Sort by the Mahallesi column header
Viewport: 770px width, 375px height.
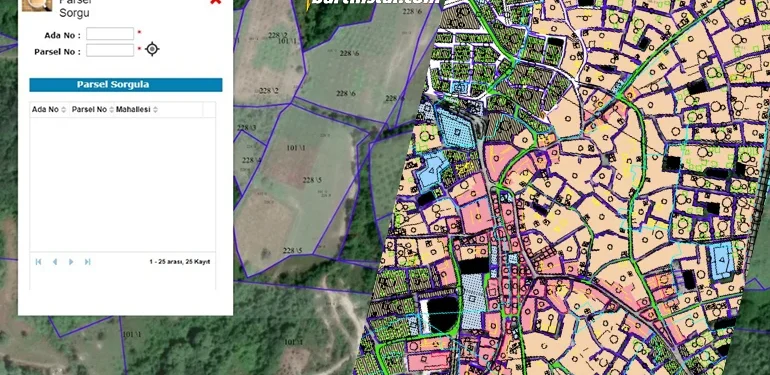click(x=137, y=109)
